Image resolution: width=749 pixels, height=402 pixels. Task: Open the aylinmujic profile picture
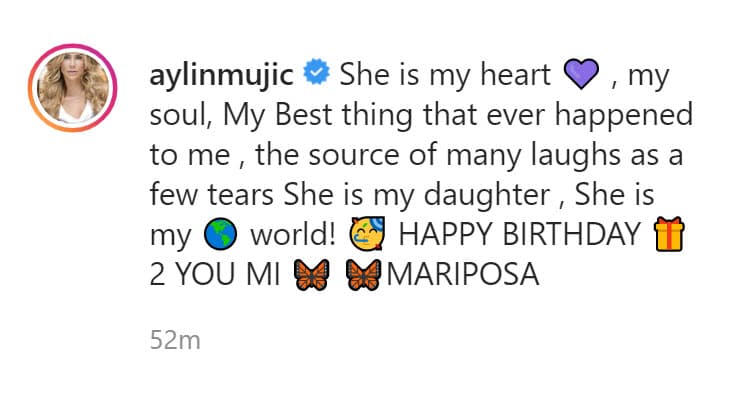tap(73, 88)
